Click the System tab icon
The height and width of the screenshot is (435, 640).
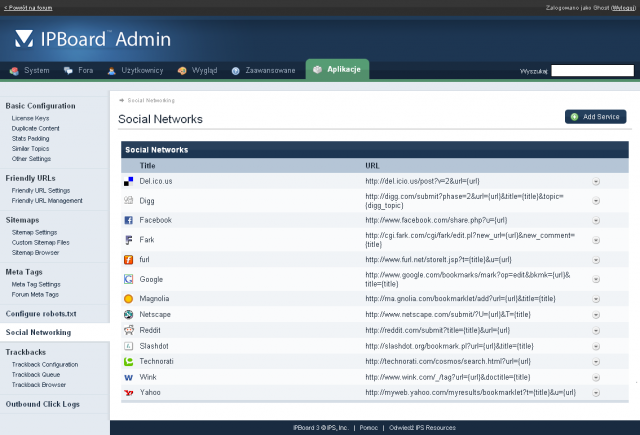[x=14, y=71]
